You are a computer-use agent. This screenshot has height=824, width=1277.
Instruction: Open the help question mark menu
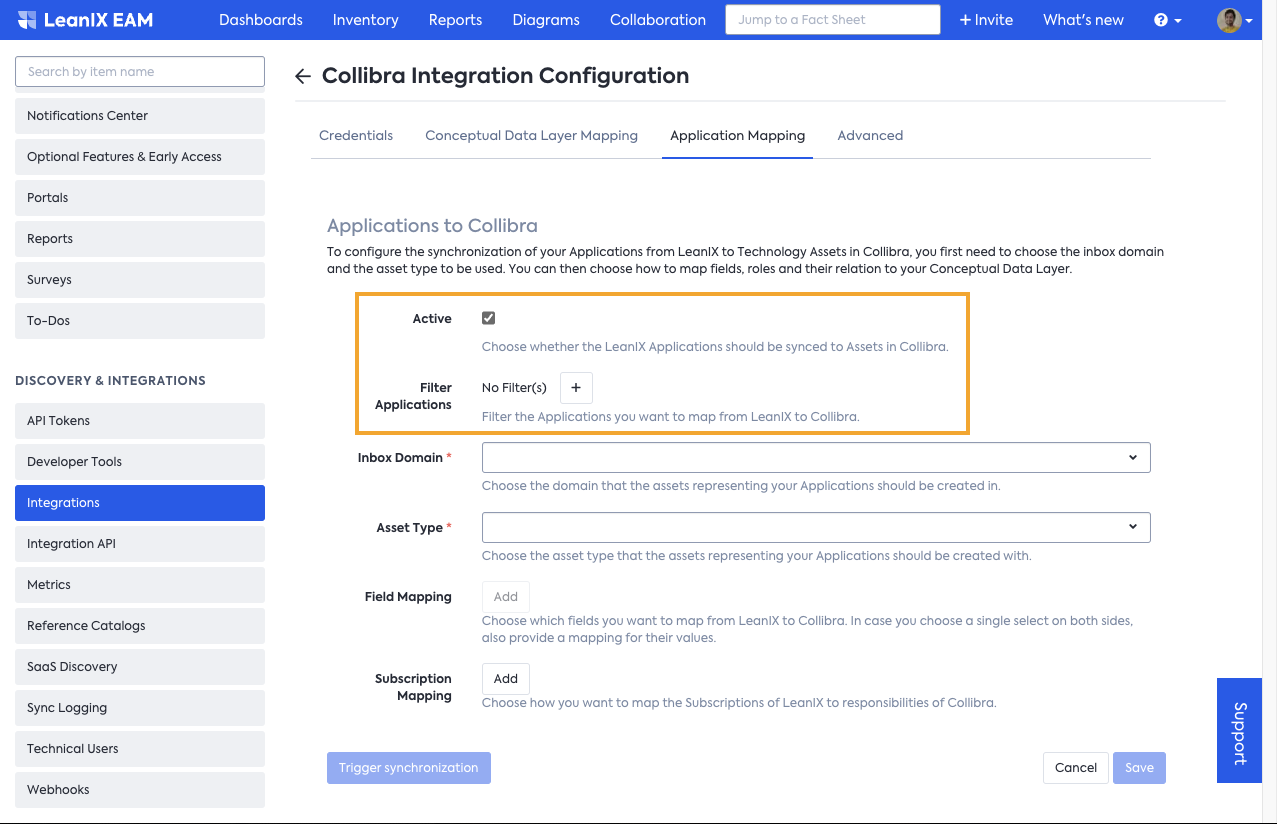coord(1167,20)
